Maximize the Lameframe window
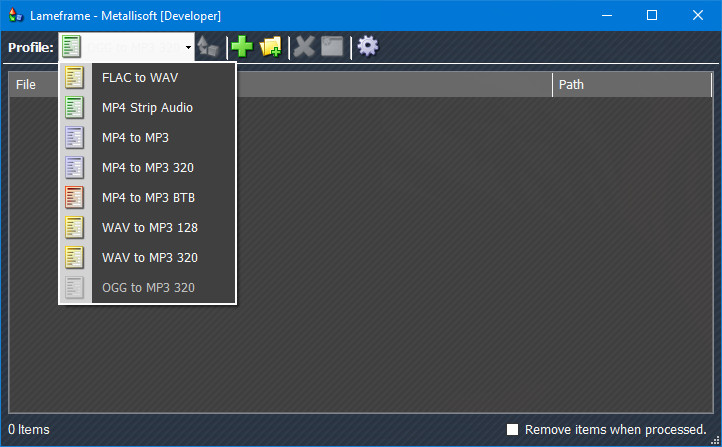The width and height of the screenshot is (722, 447). (652, 15)
